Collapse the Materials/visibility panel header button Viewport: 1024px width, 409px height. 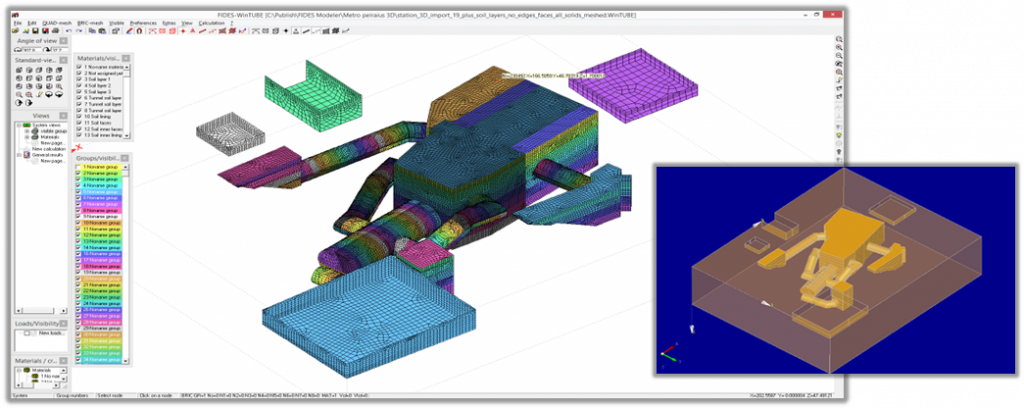coord(127,57)
